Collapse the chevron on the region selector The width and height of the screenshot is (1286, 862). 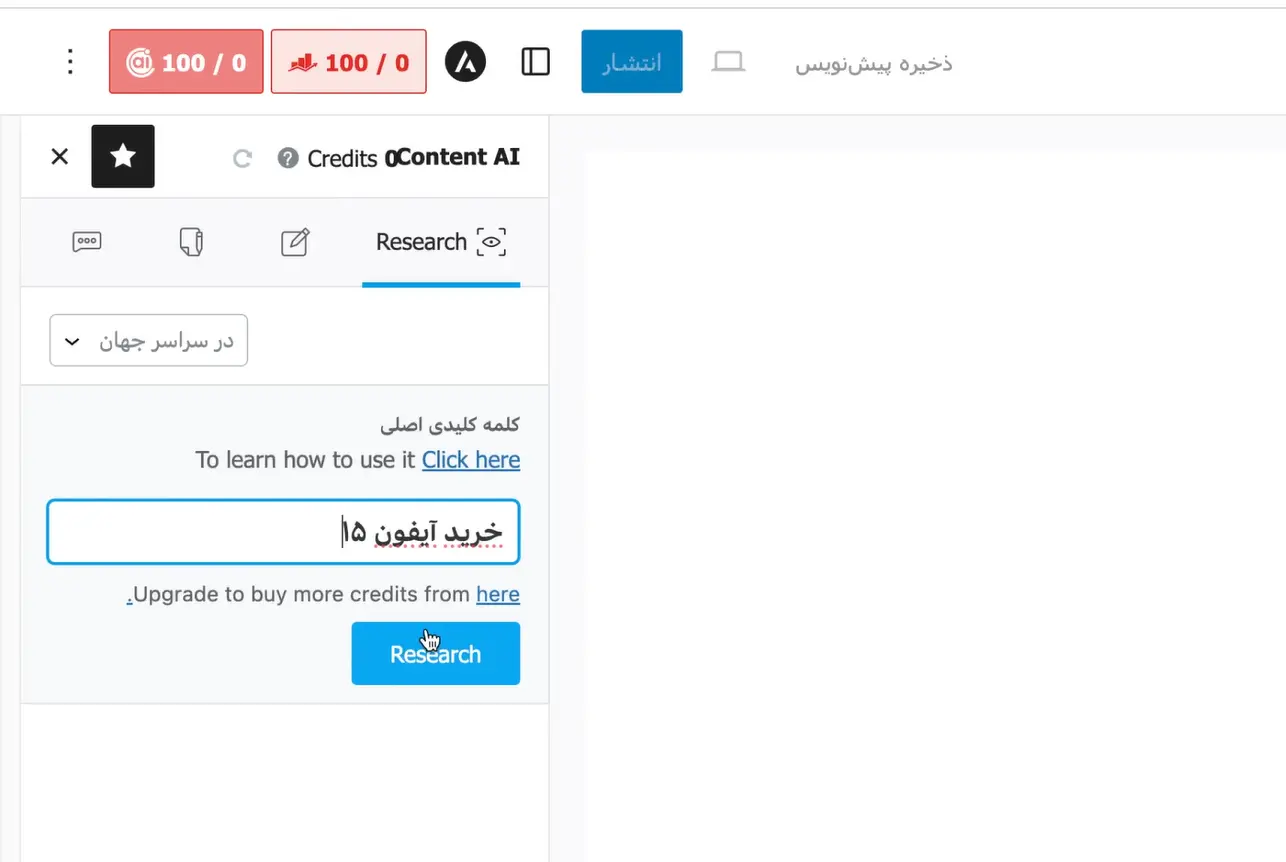click(71, 340)
